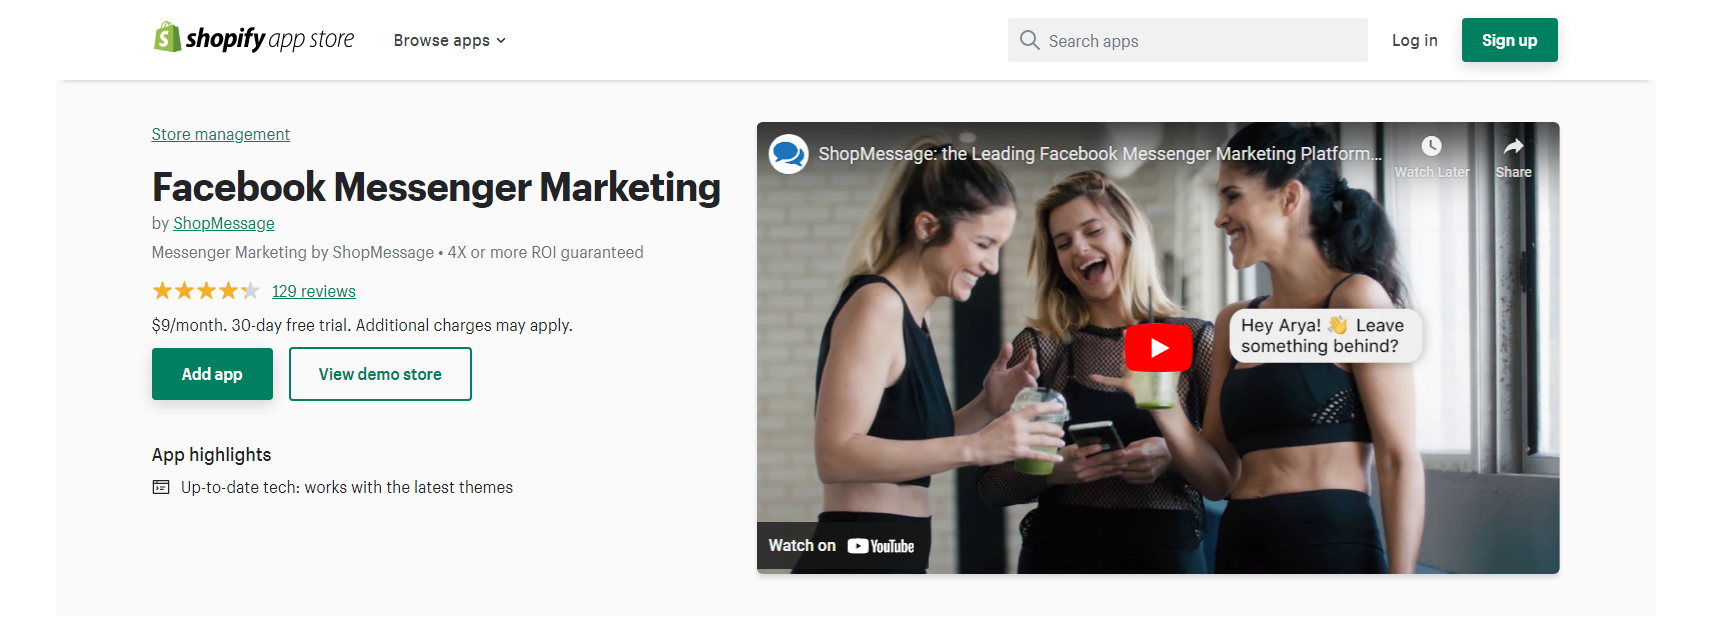Click the ShopMessage channel avatar icon
Screen dimensions: 1725x637
pos(788,154)
